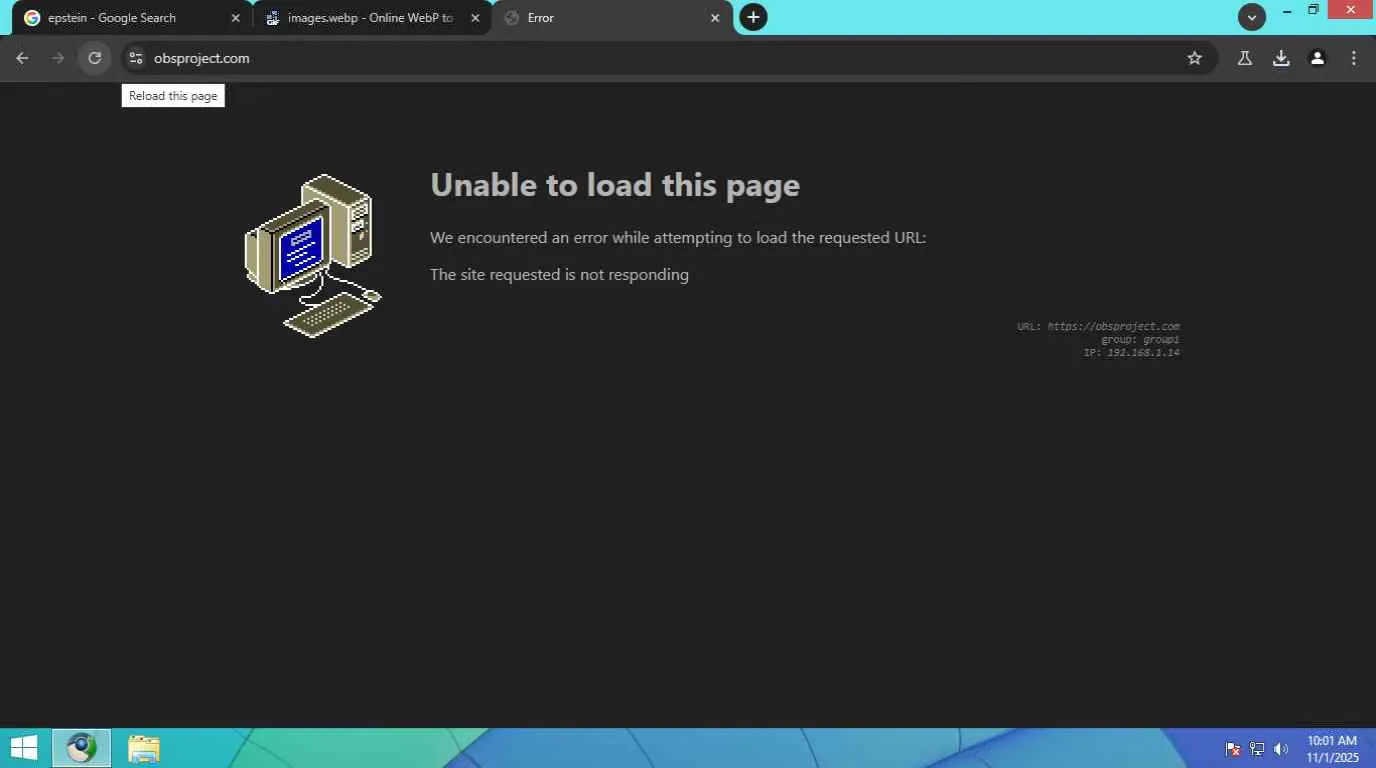Open the Action Center flag icon
Viewport: 1376px width, 768px height.
(1233, 749)
